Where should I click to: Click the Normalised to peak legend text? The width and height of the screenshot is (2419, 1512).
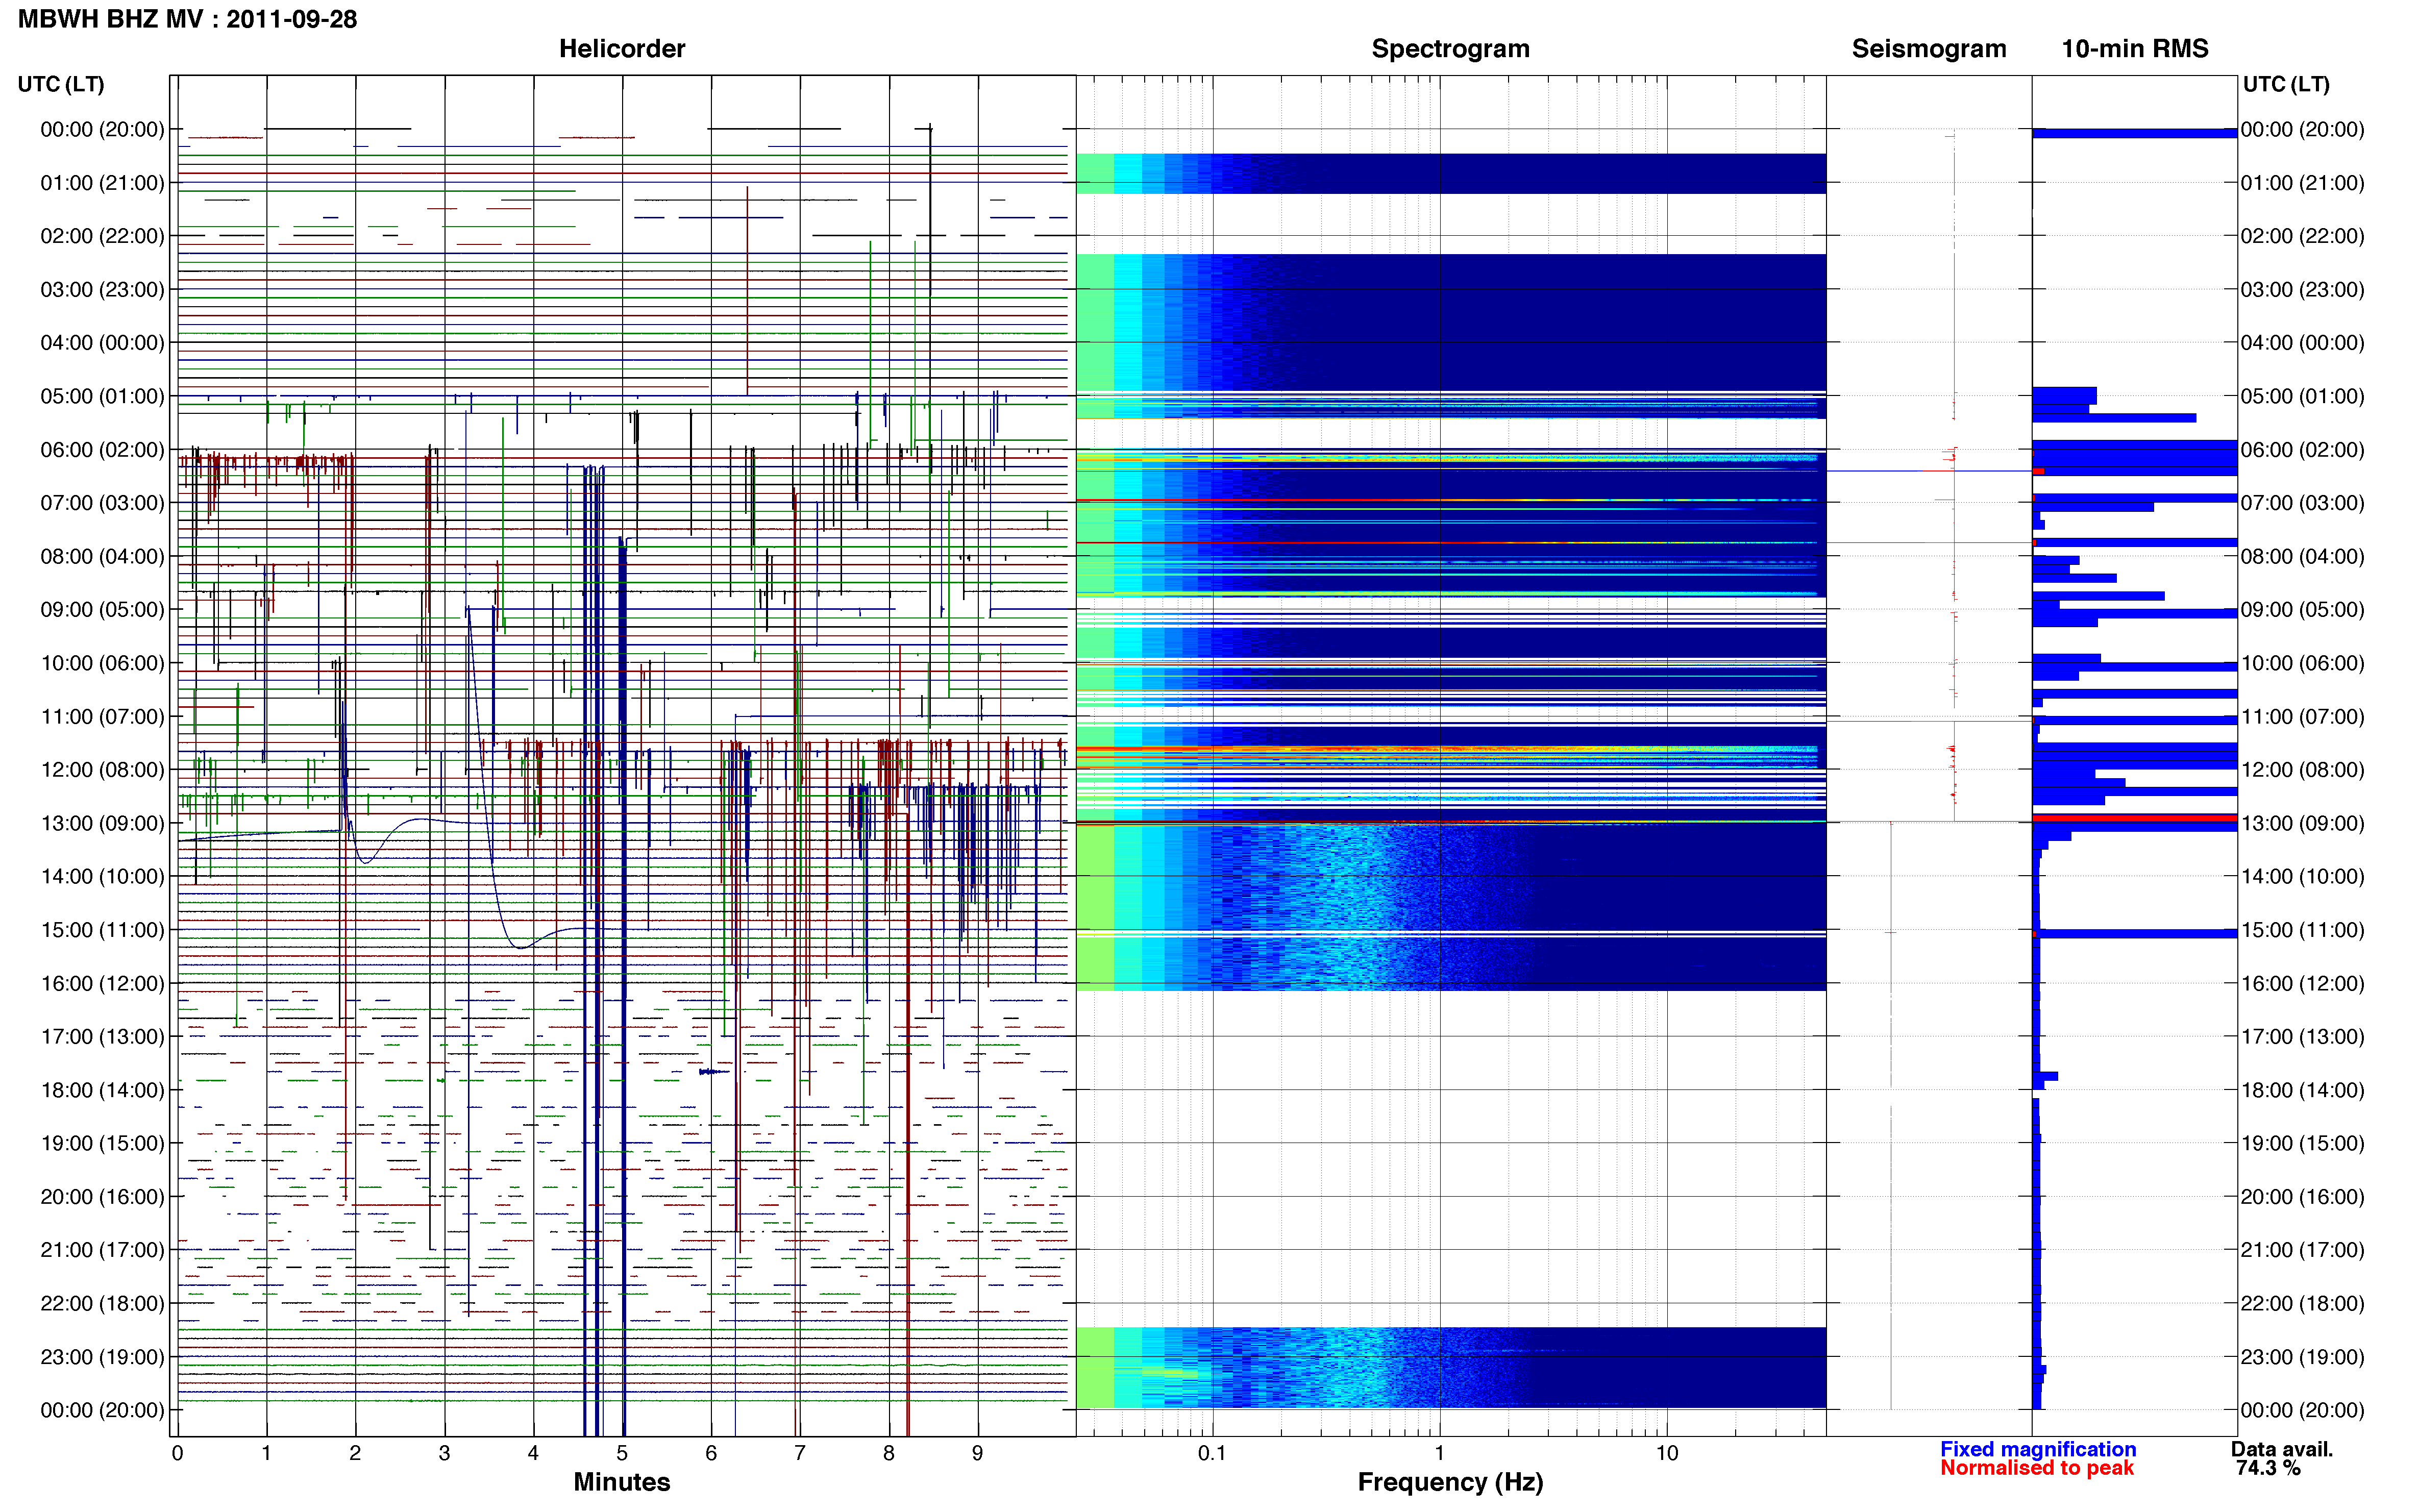(x=2037, y=1468)
